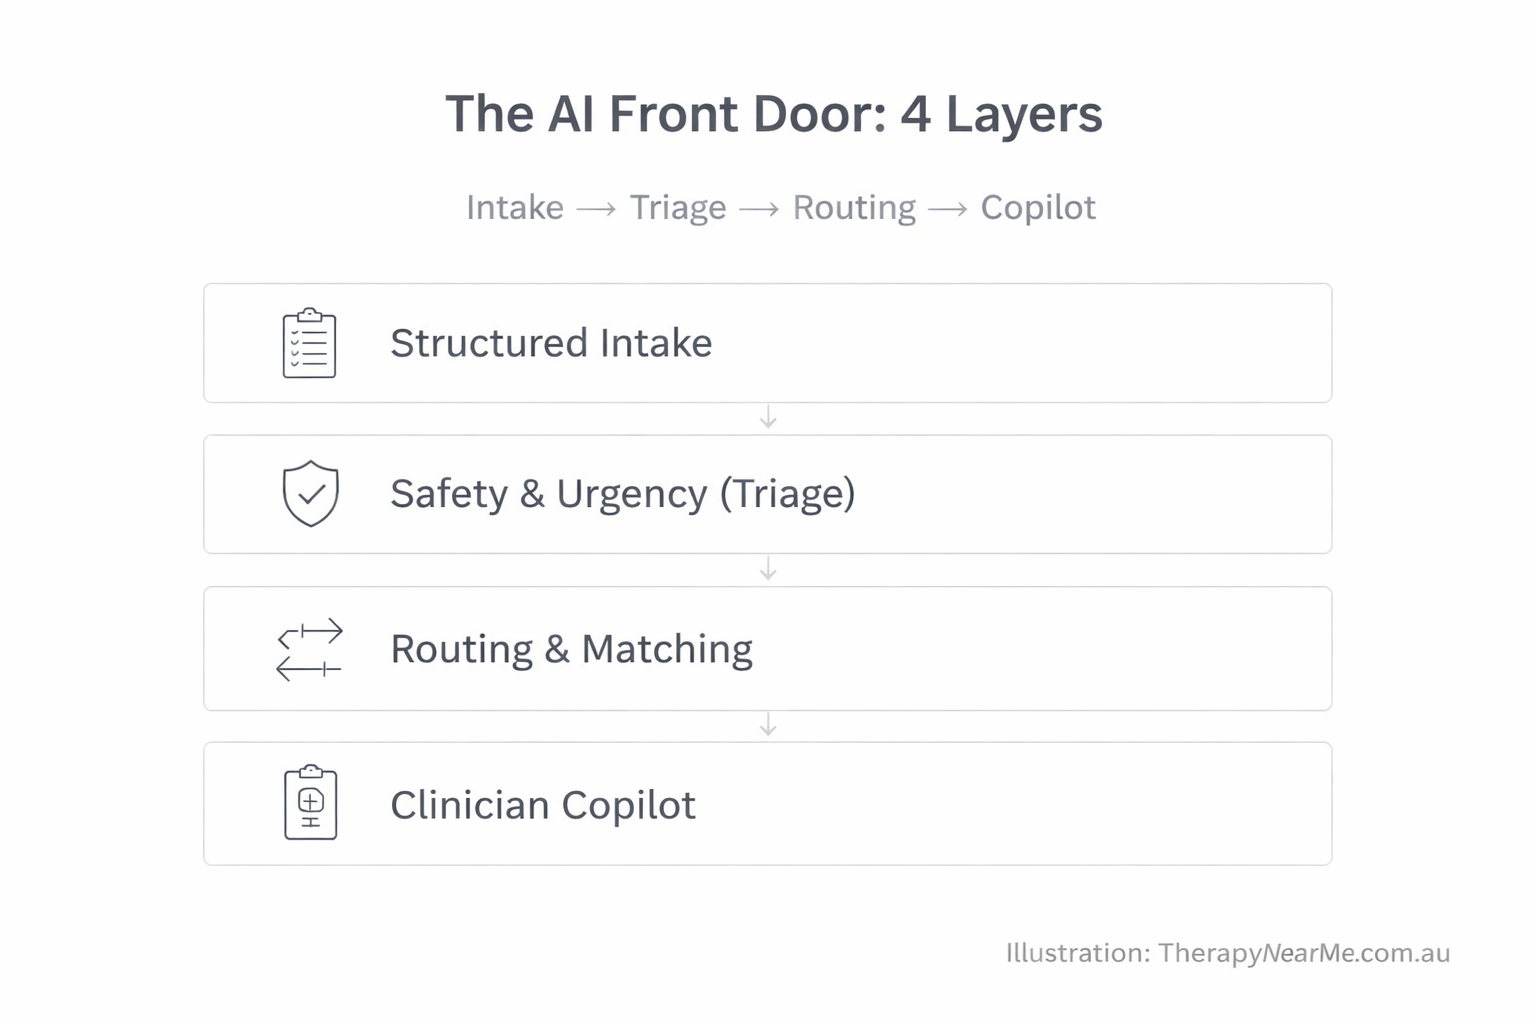Click the word Triage in the subtitle
This screenshot has height=1024, width=1536.
[x=678, y=208]
